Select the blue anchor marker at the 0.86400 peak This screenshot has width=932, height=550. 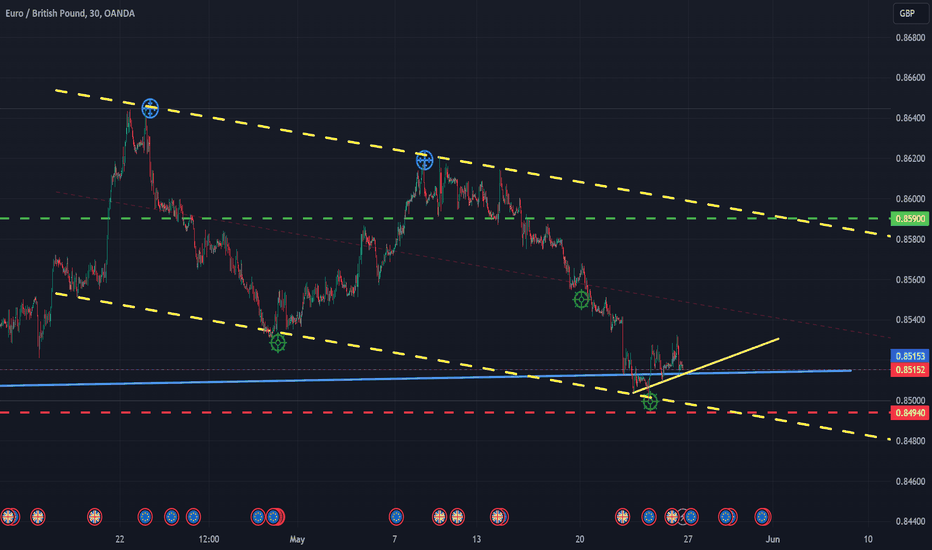click(150, 108)
